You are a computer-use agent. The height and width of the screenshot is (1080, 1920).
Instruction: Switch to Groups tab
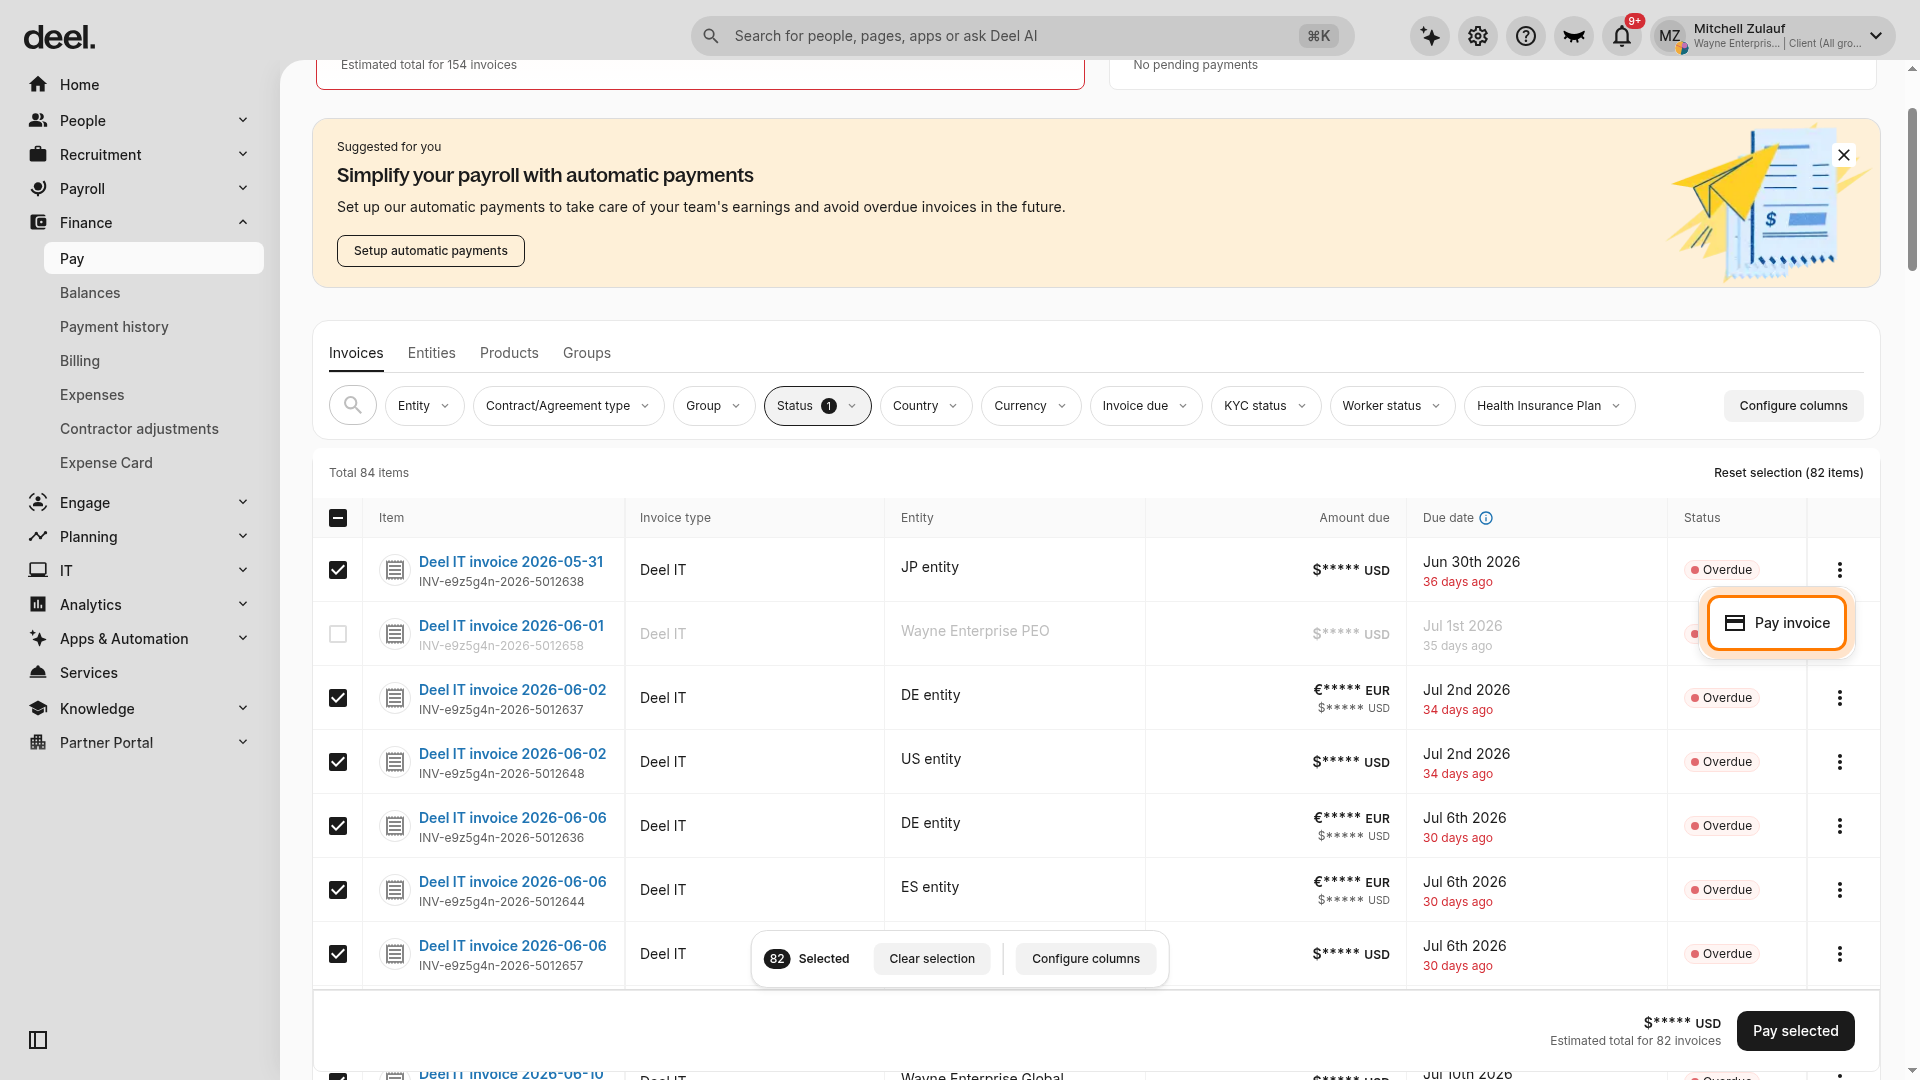point(587,353)
